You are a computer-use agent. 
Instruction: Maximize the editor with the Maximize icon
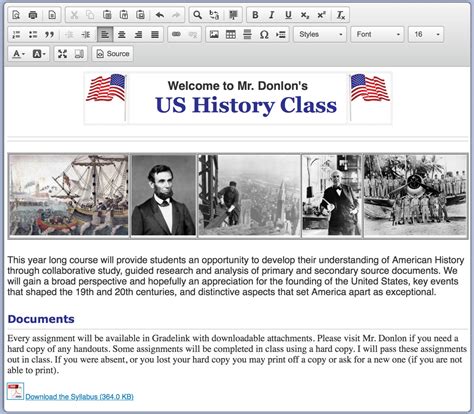point(62,54)
